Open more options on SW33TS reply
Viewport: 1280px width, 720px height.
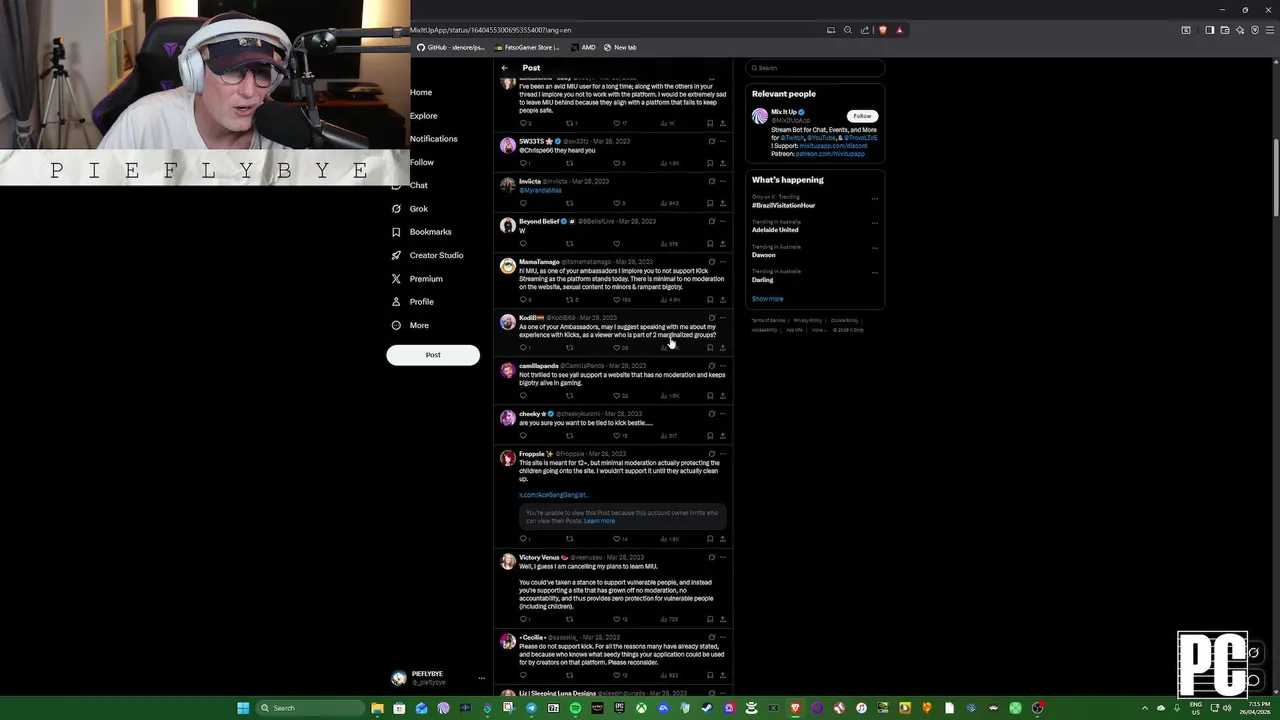(723, 141)
